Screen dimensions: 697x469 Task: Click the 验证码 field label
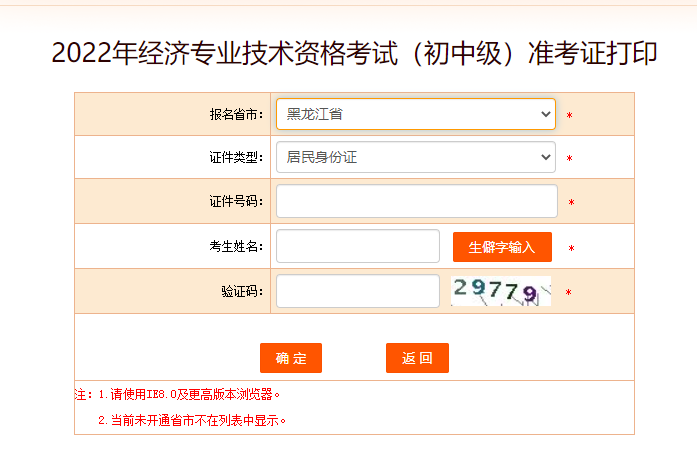click(x=242, y=291)
